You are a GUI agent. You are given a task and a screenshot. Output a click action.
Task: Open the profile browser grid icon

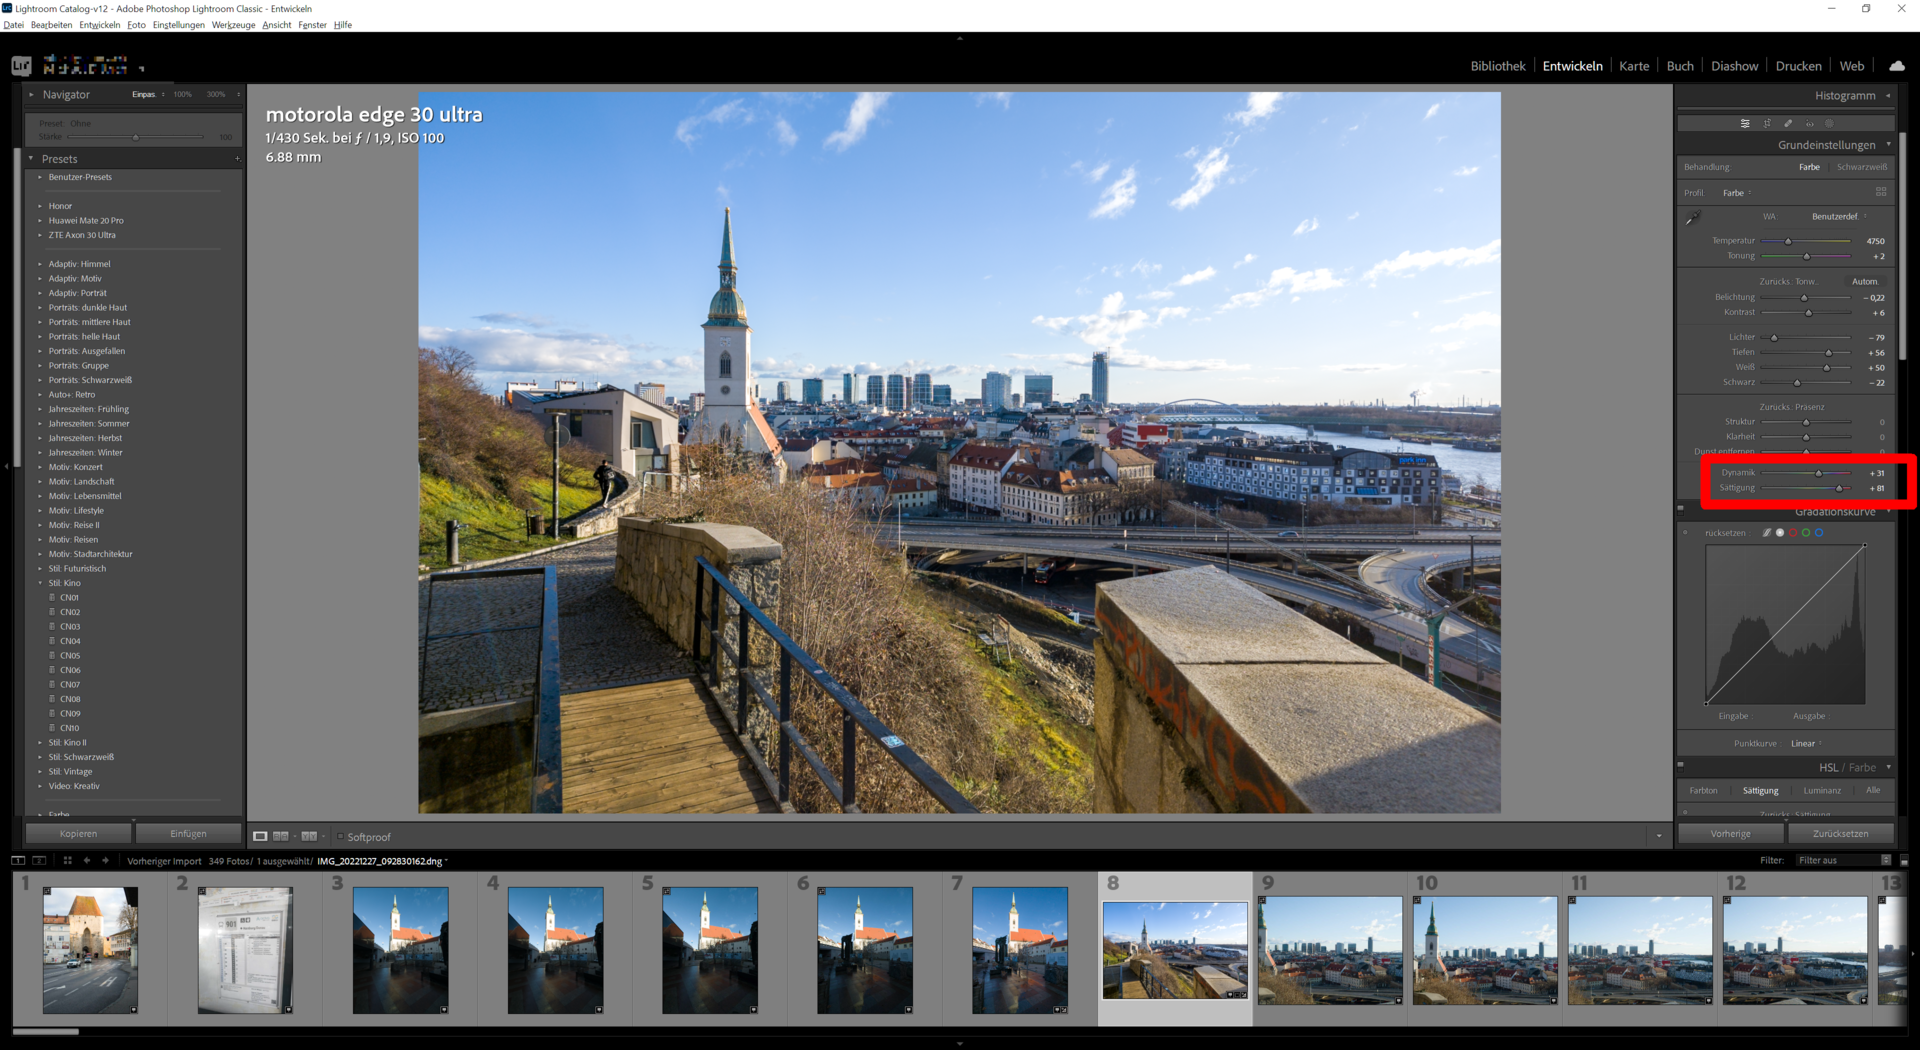(1881, 192)
